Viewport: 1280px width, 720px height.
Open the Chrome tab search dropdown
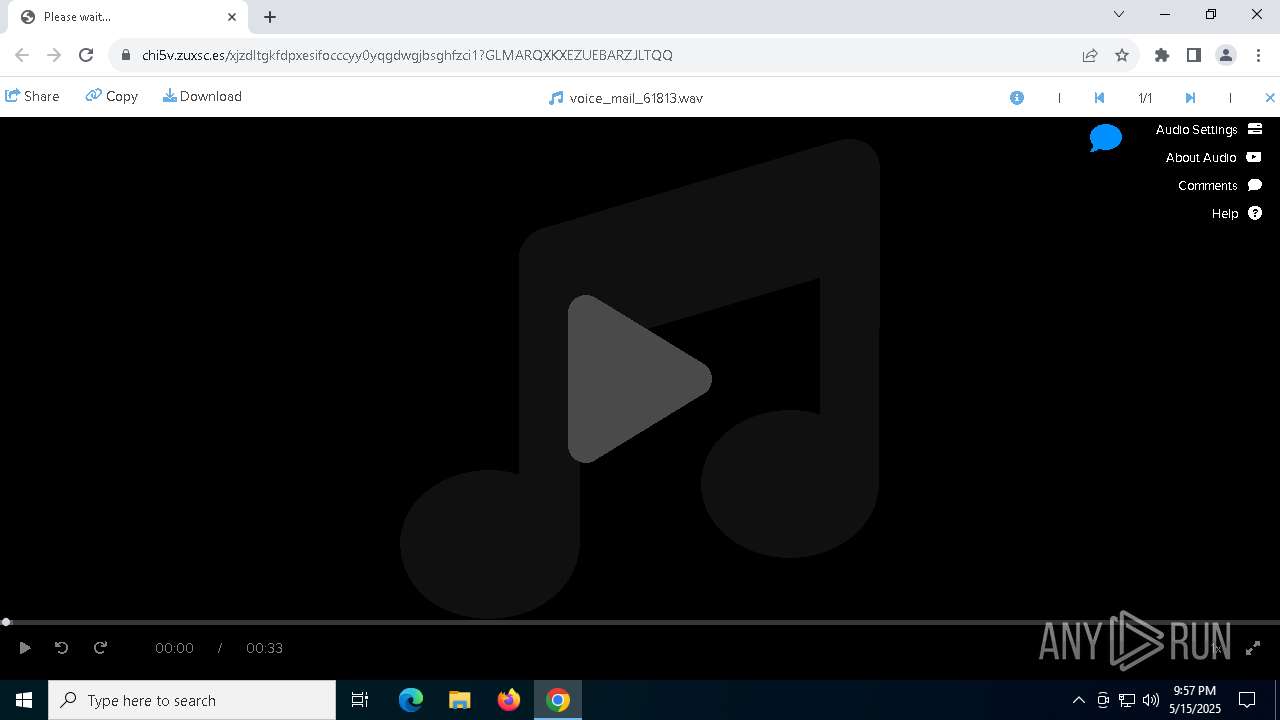point(1119,14)
